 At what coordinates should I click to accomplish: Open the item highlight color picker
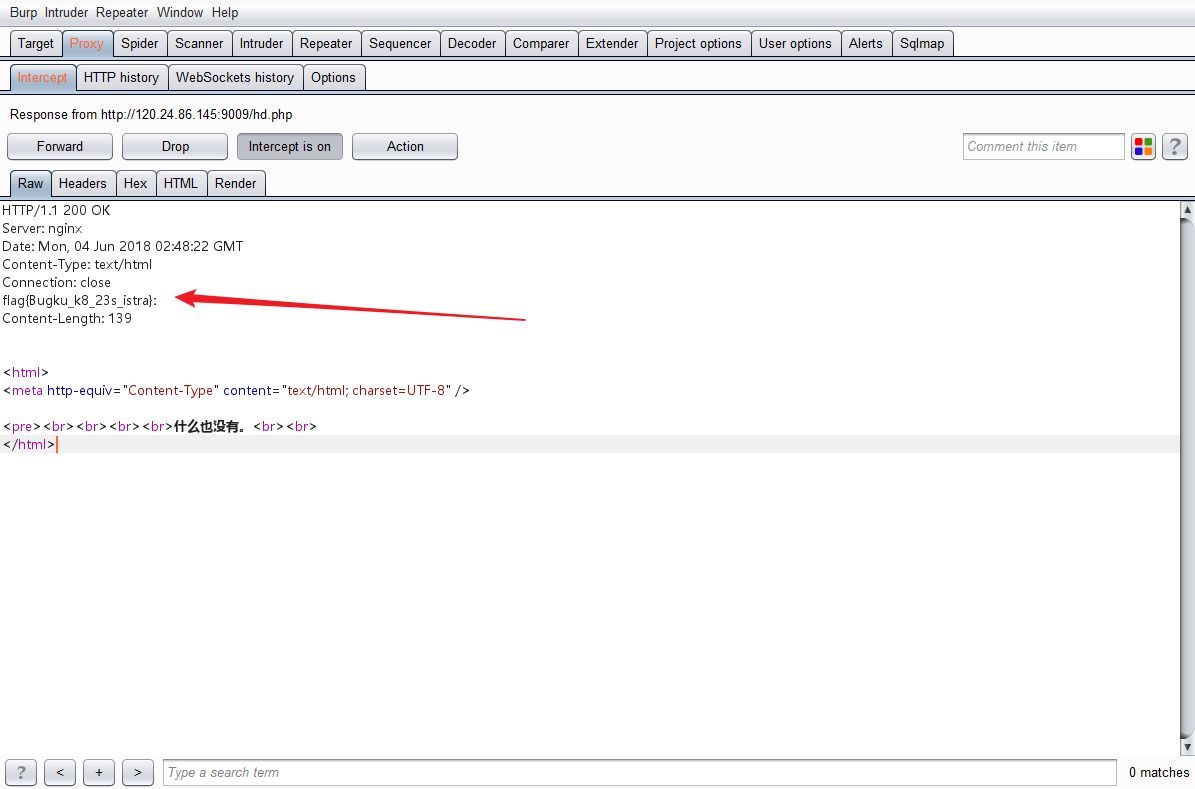tap(1143, 146)
